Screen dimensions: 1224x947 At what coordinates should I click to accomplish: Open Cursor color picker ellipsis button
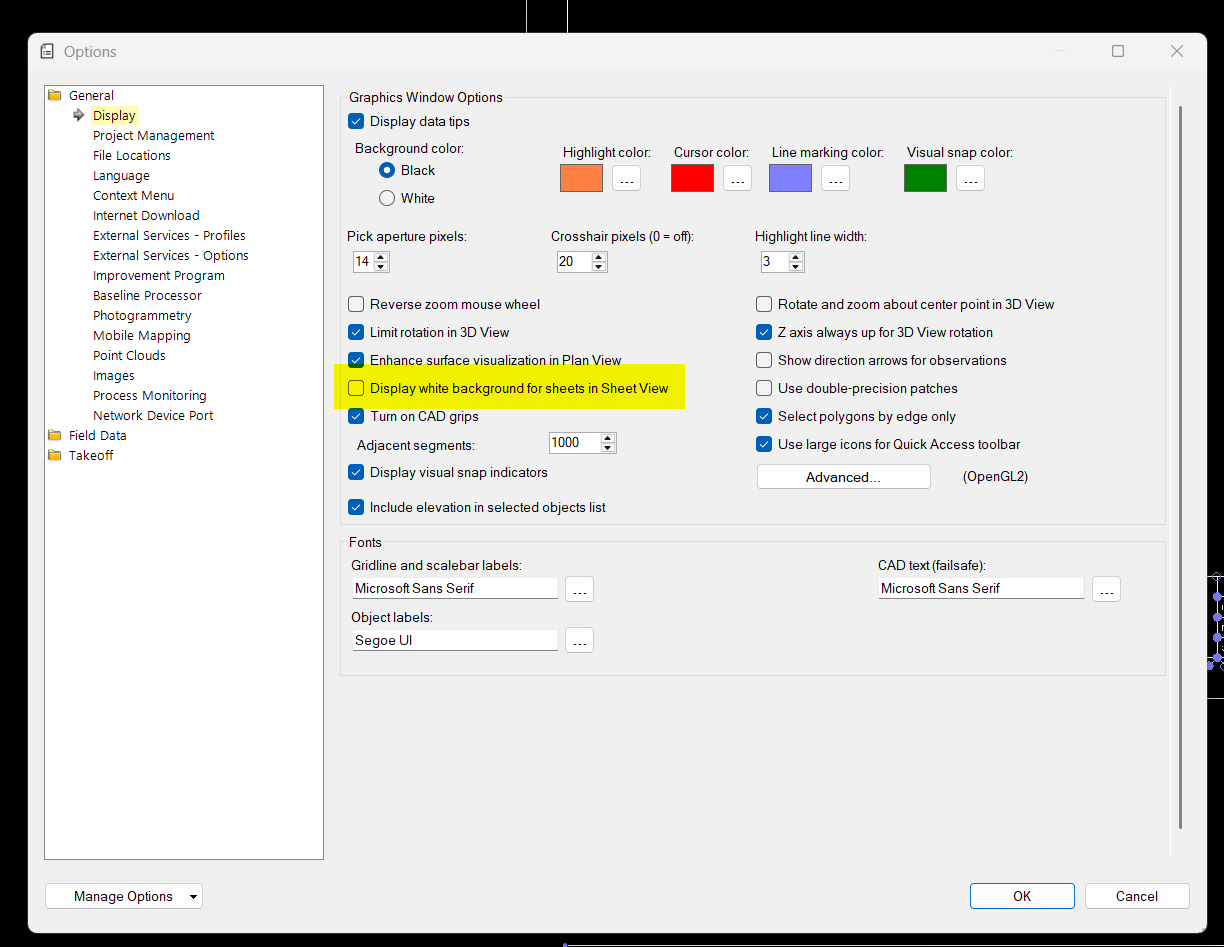pyautogui.click(x=737, y=178)
